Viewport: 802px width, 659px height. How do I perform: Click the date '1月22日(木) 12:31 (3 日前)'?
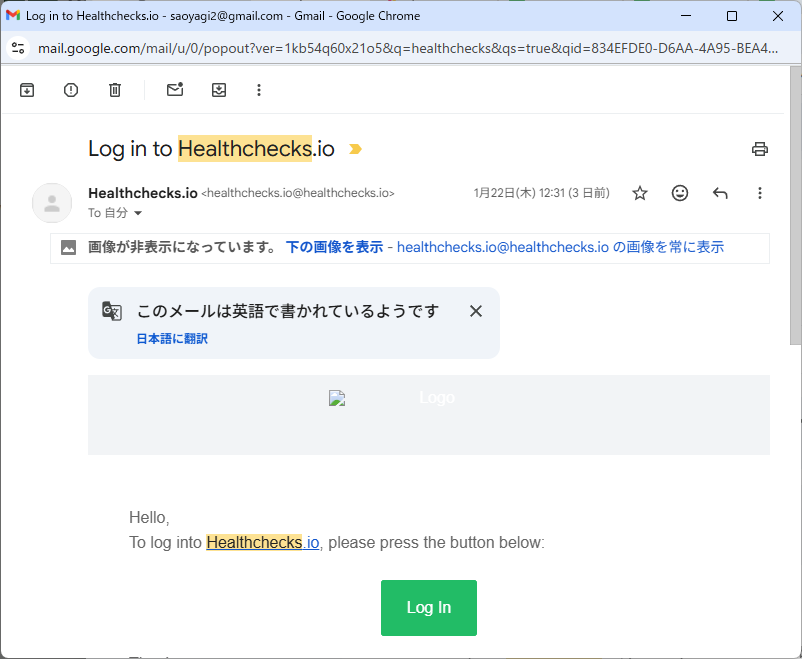pos(542,193)
